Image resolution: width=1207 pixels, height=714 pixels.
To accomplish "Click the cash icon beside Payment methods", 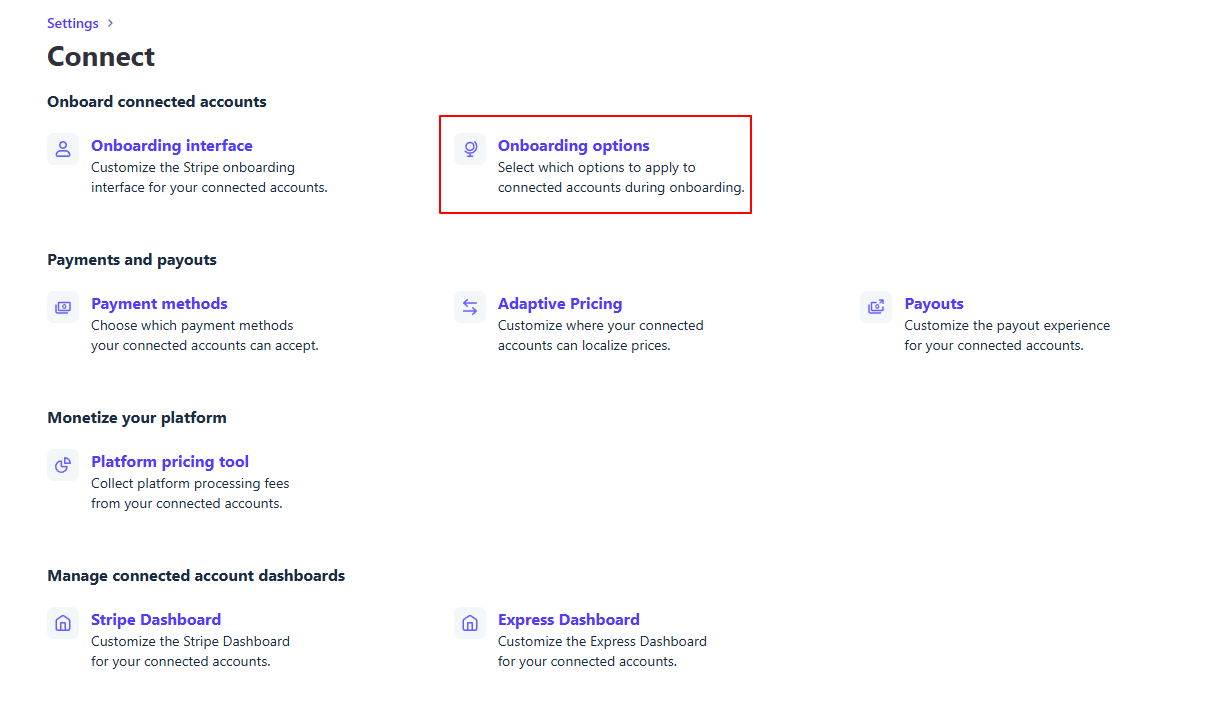I will click(x=63, y=307).
